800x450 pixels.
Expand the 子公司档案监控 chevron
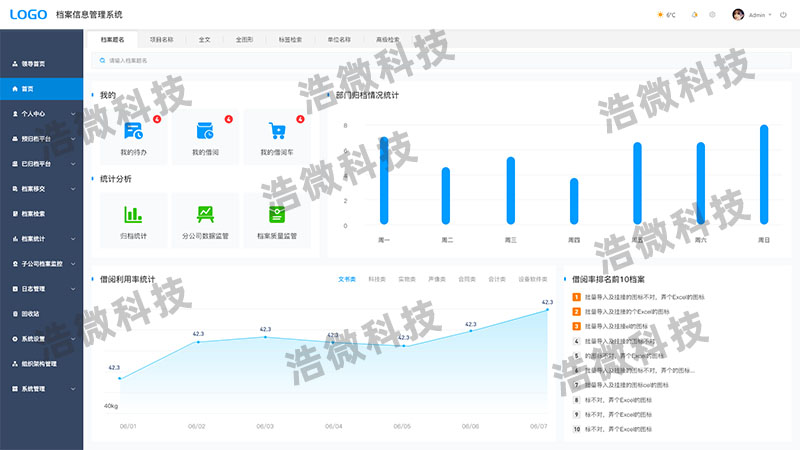pos(73,264)
